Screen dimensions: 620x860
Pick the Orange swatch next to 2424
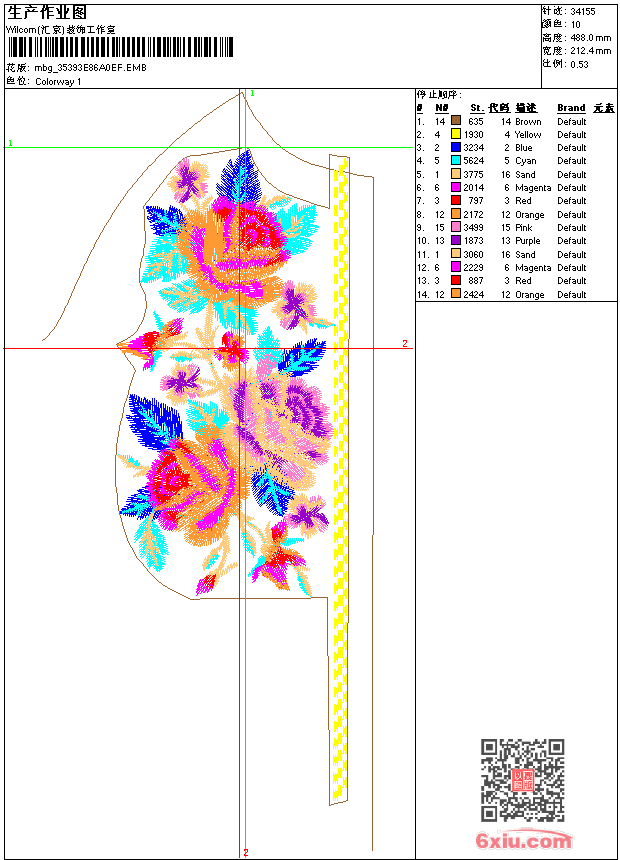coord(455,294)
